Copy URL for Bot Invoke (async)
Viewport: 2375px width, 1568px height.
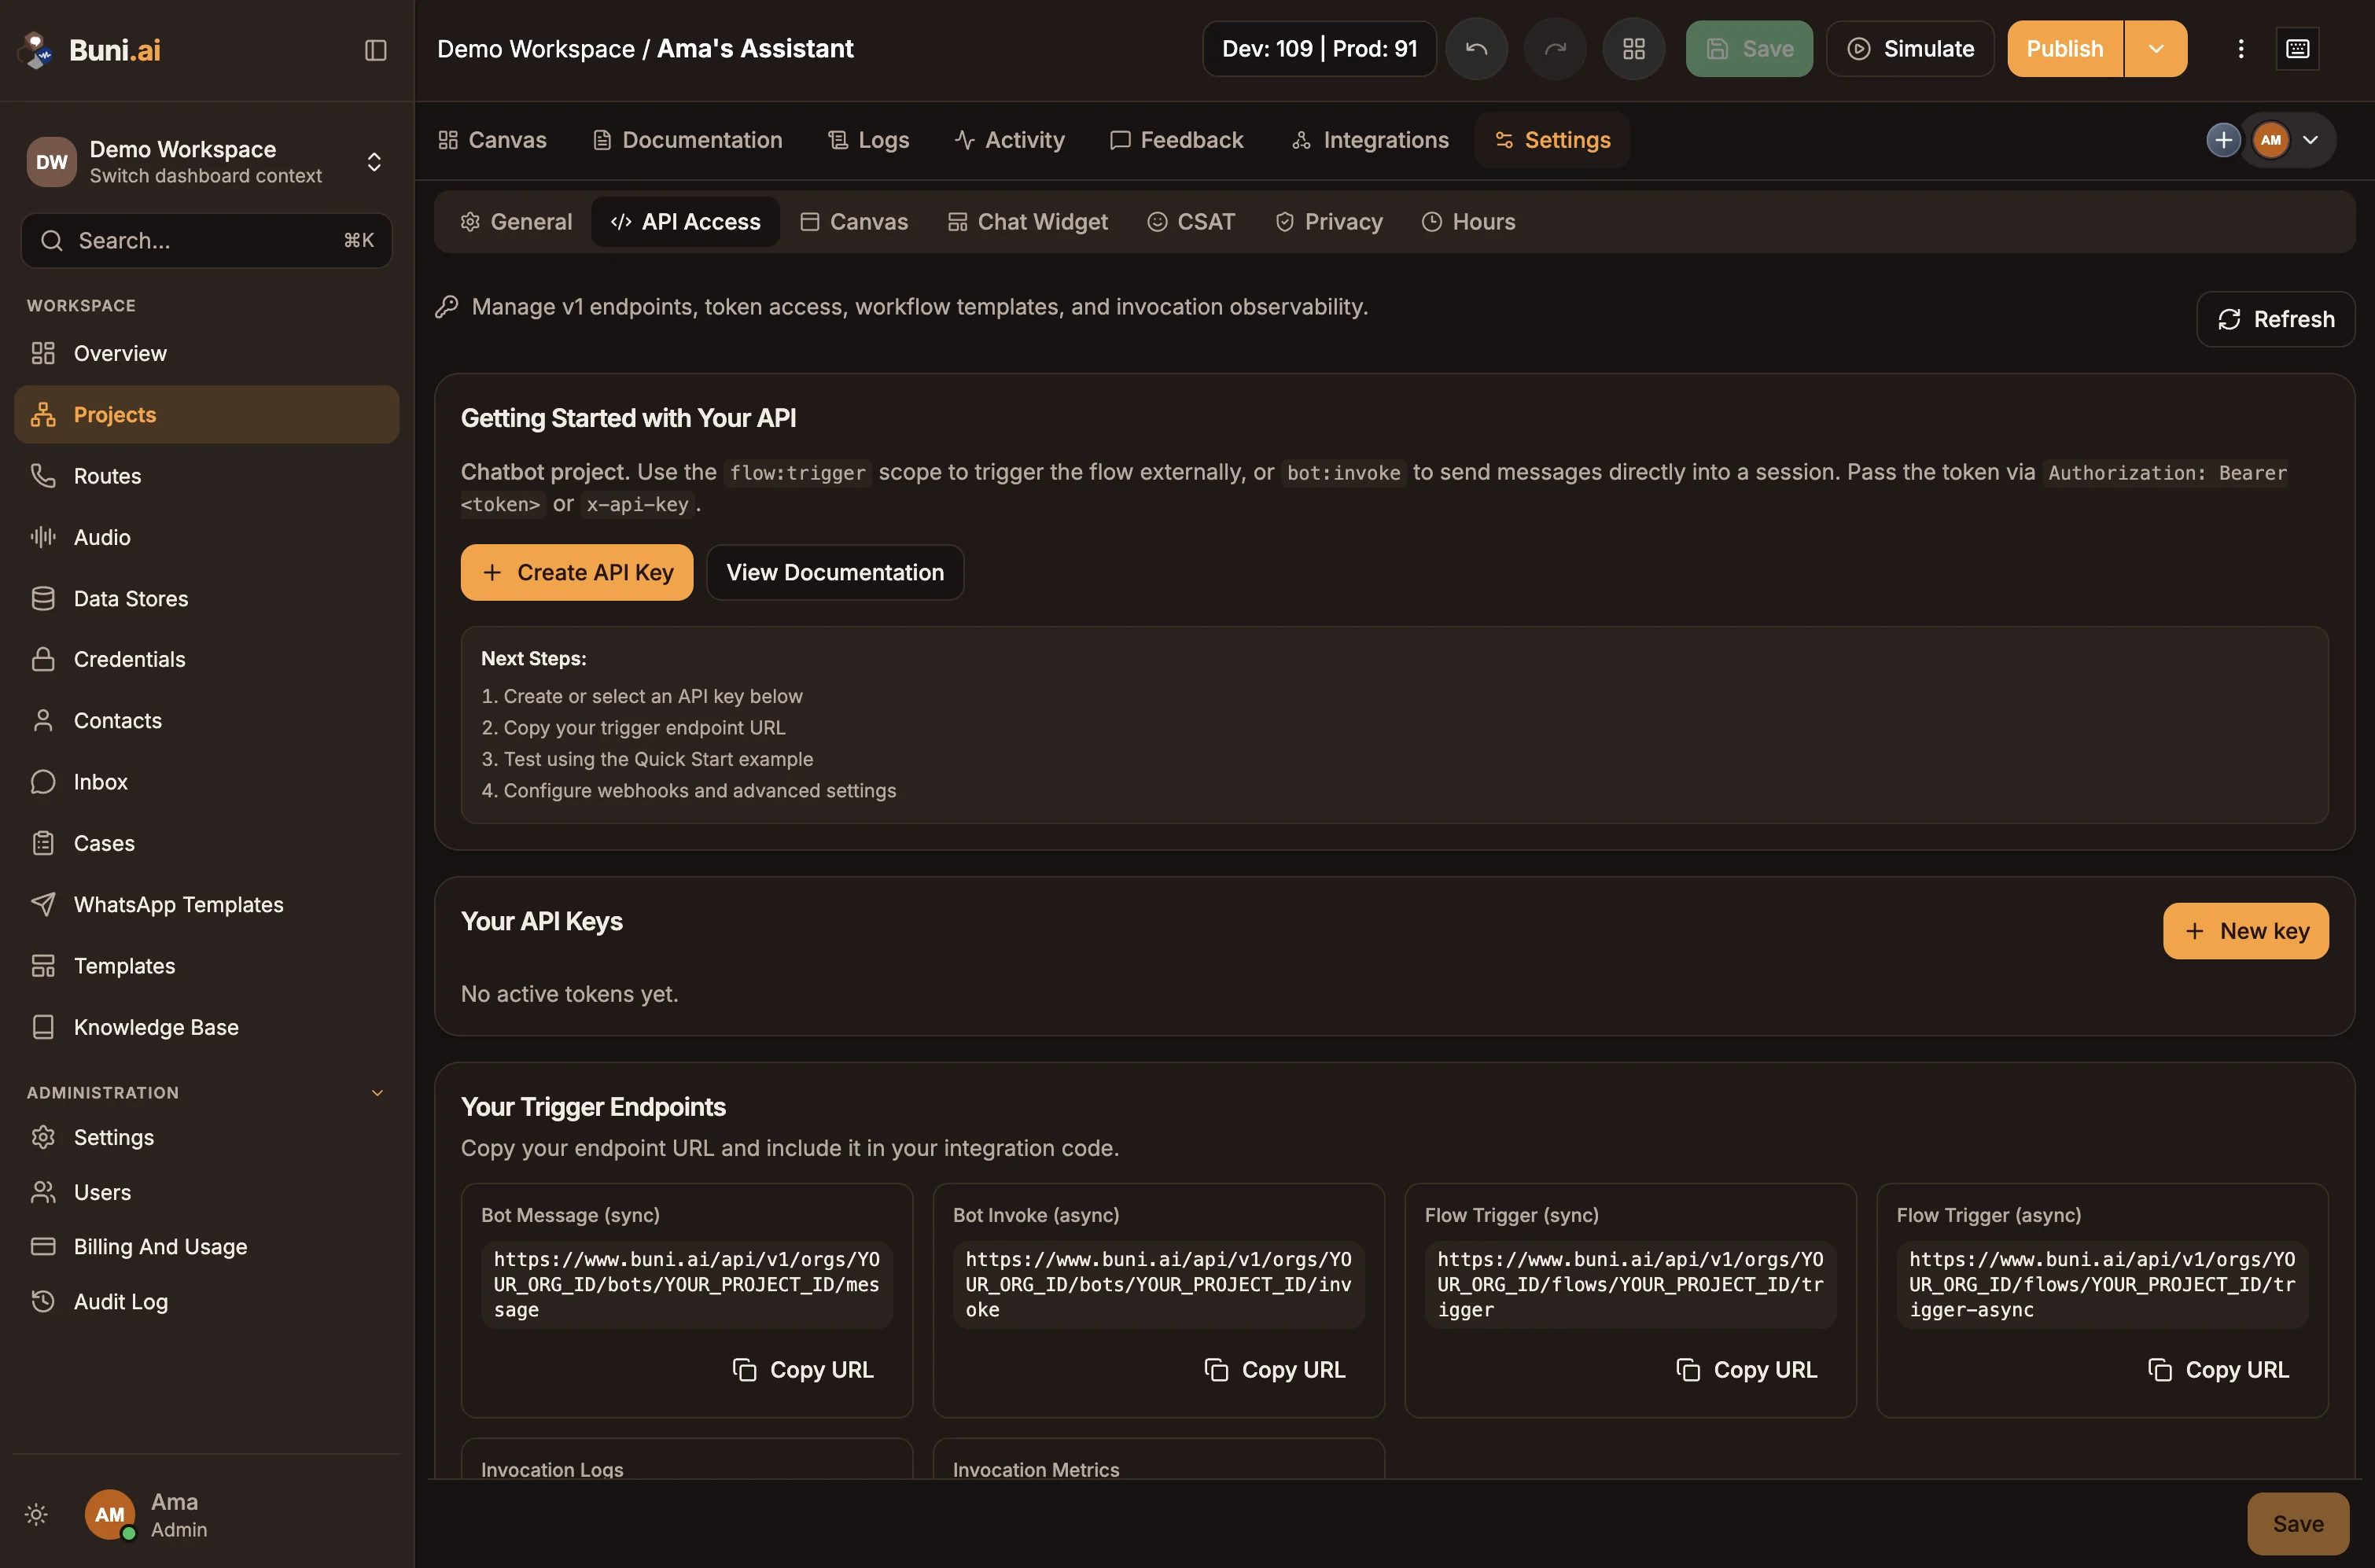pyautogui.click(x=1275, y=1369)
